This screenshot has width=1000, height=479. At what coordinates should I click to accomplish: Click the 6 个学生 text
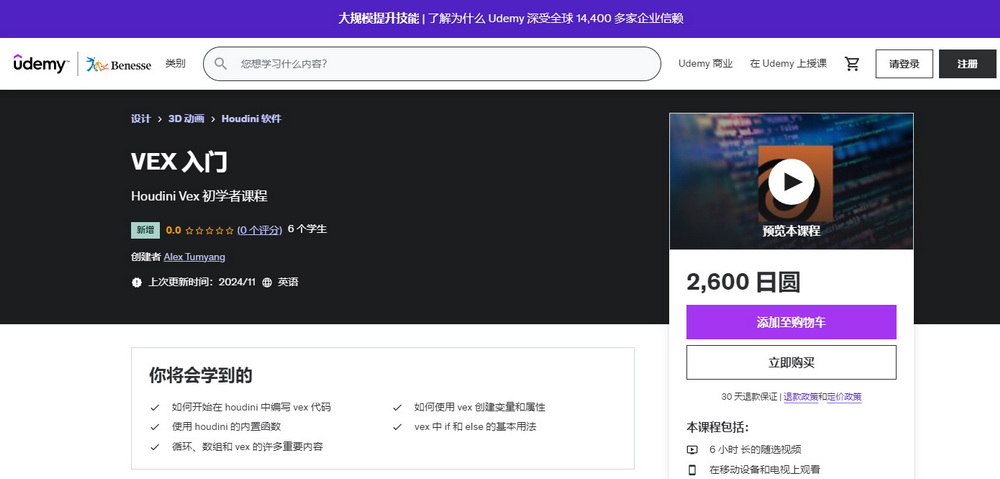307,229
